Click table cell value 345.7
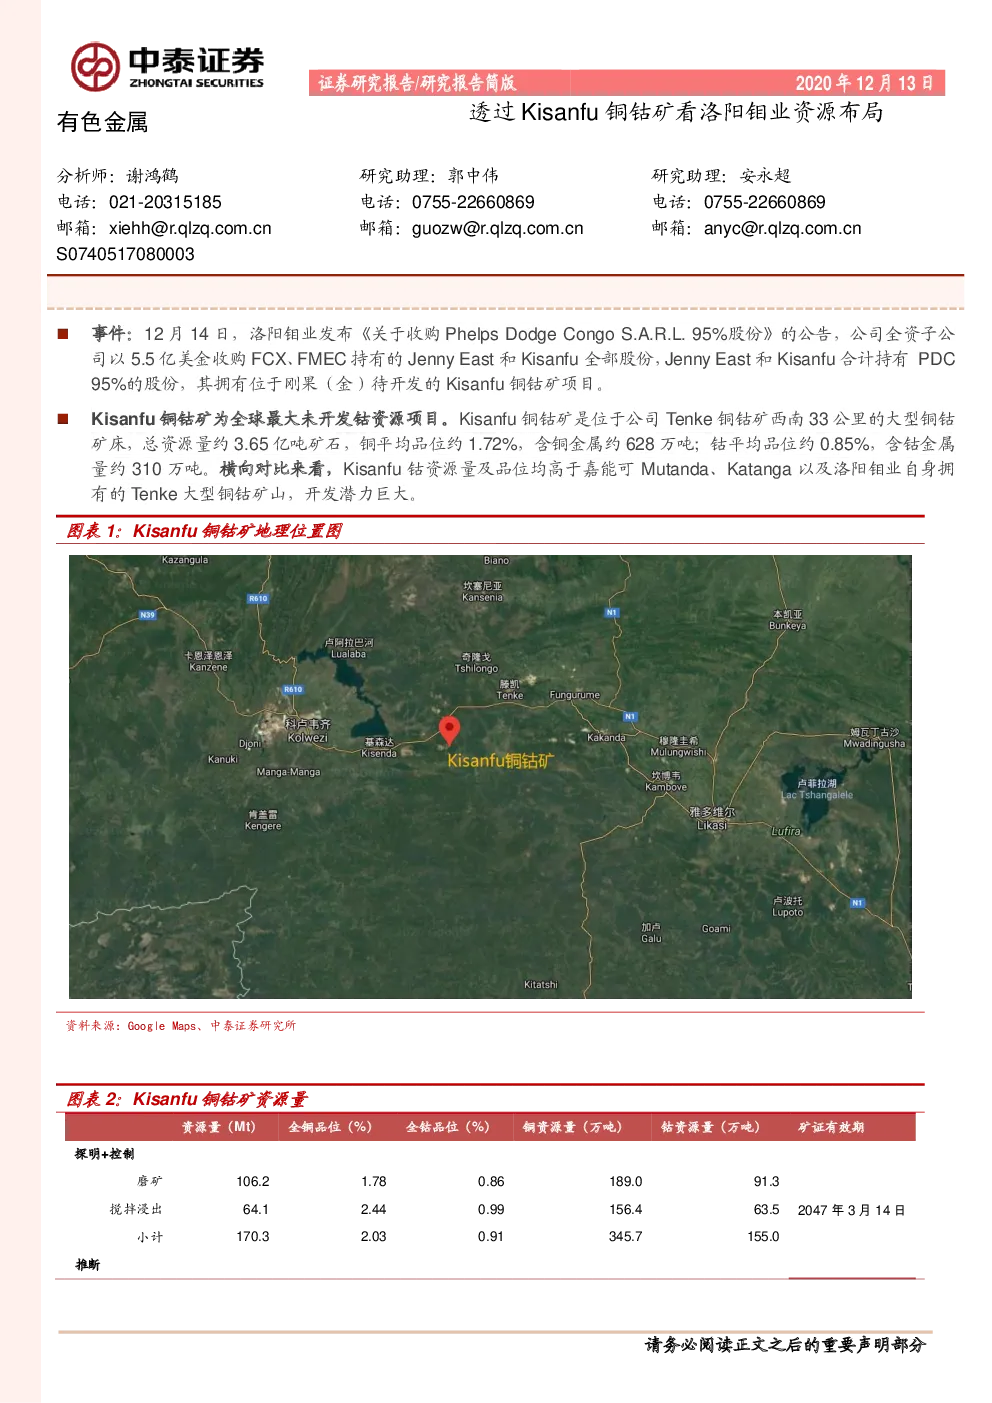This screenshot has height=1403, width=992. coord(626,1237)
